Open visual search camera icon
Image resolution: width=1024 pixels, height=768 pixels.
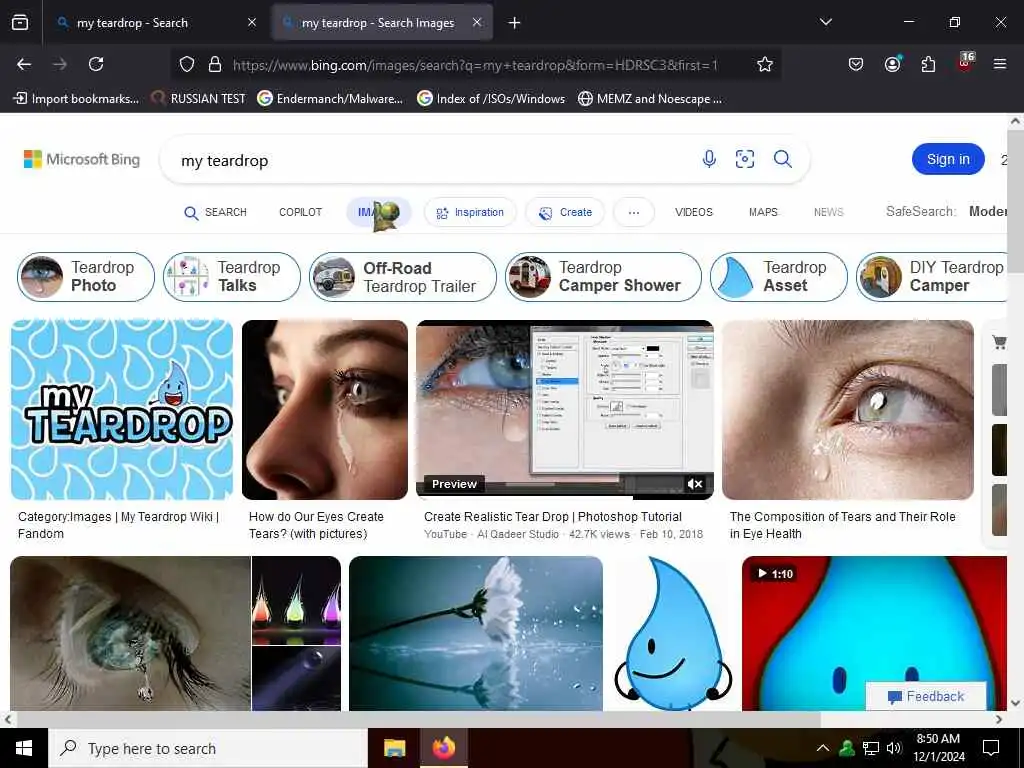pos(744,159)
